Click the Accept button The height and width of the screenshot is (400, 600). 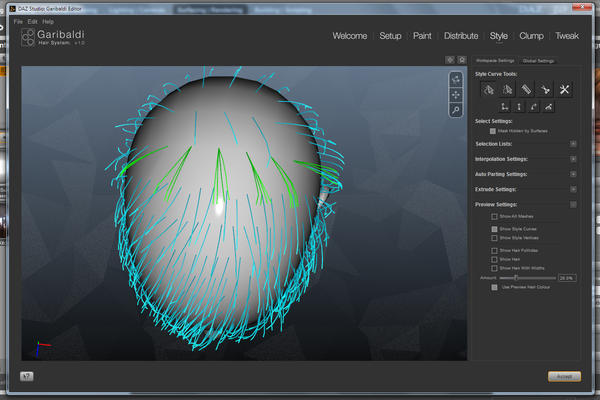tap(564, 377)
